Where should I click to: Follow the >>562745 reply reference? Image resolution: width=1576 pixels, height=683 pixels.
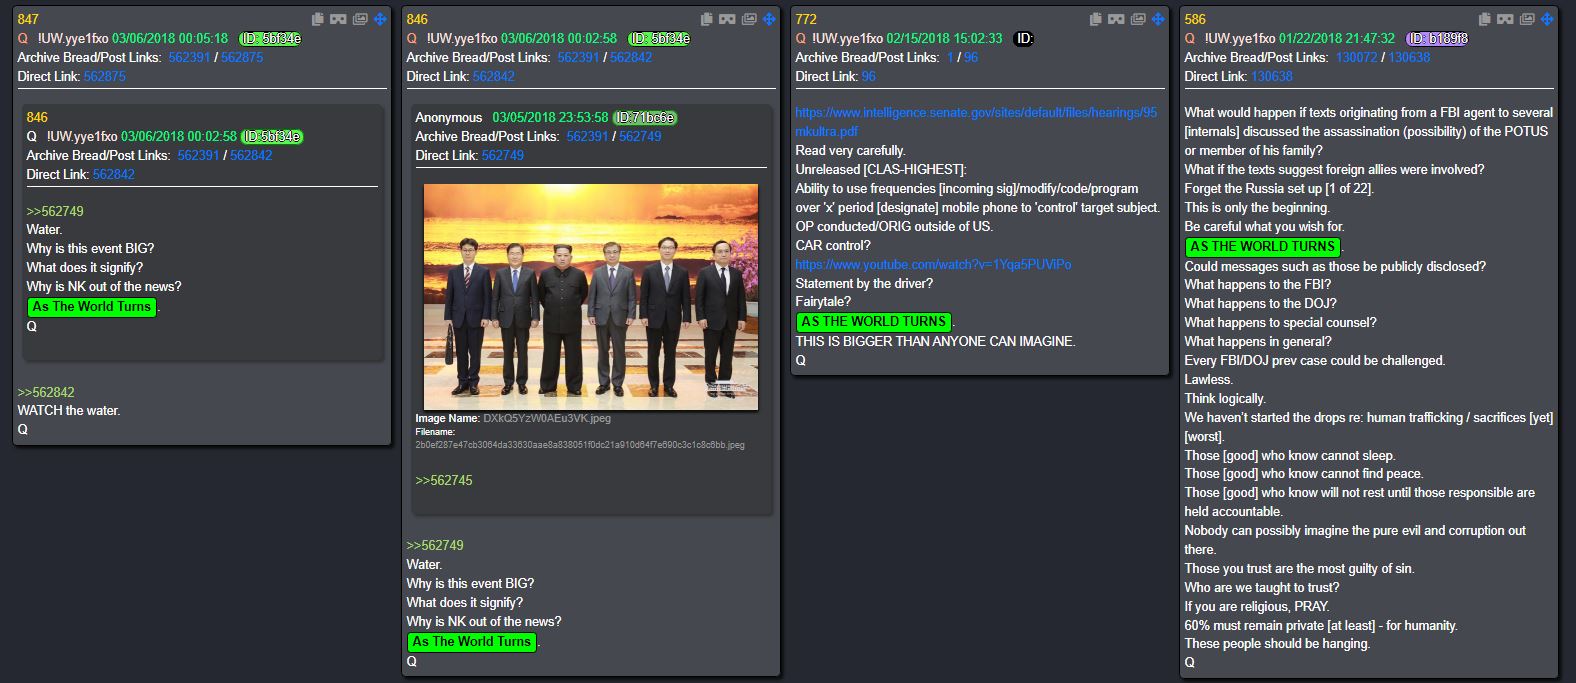444,481
